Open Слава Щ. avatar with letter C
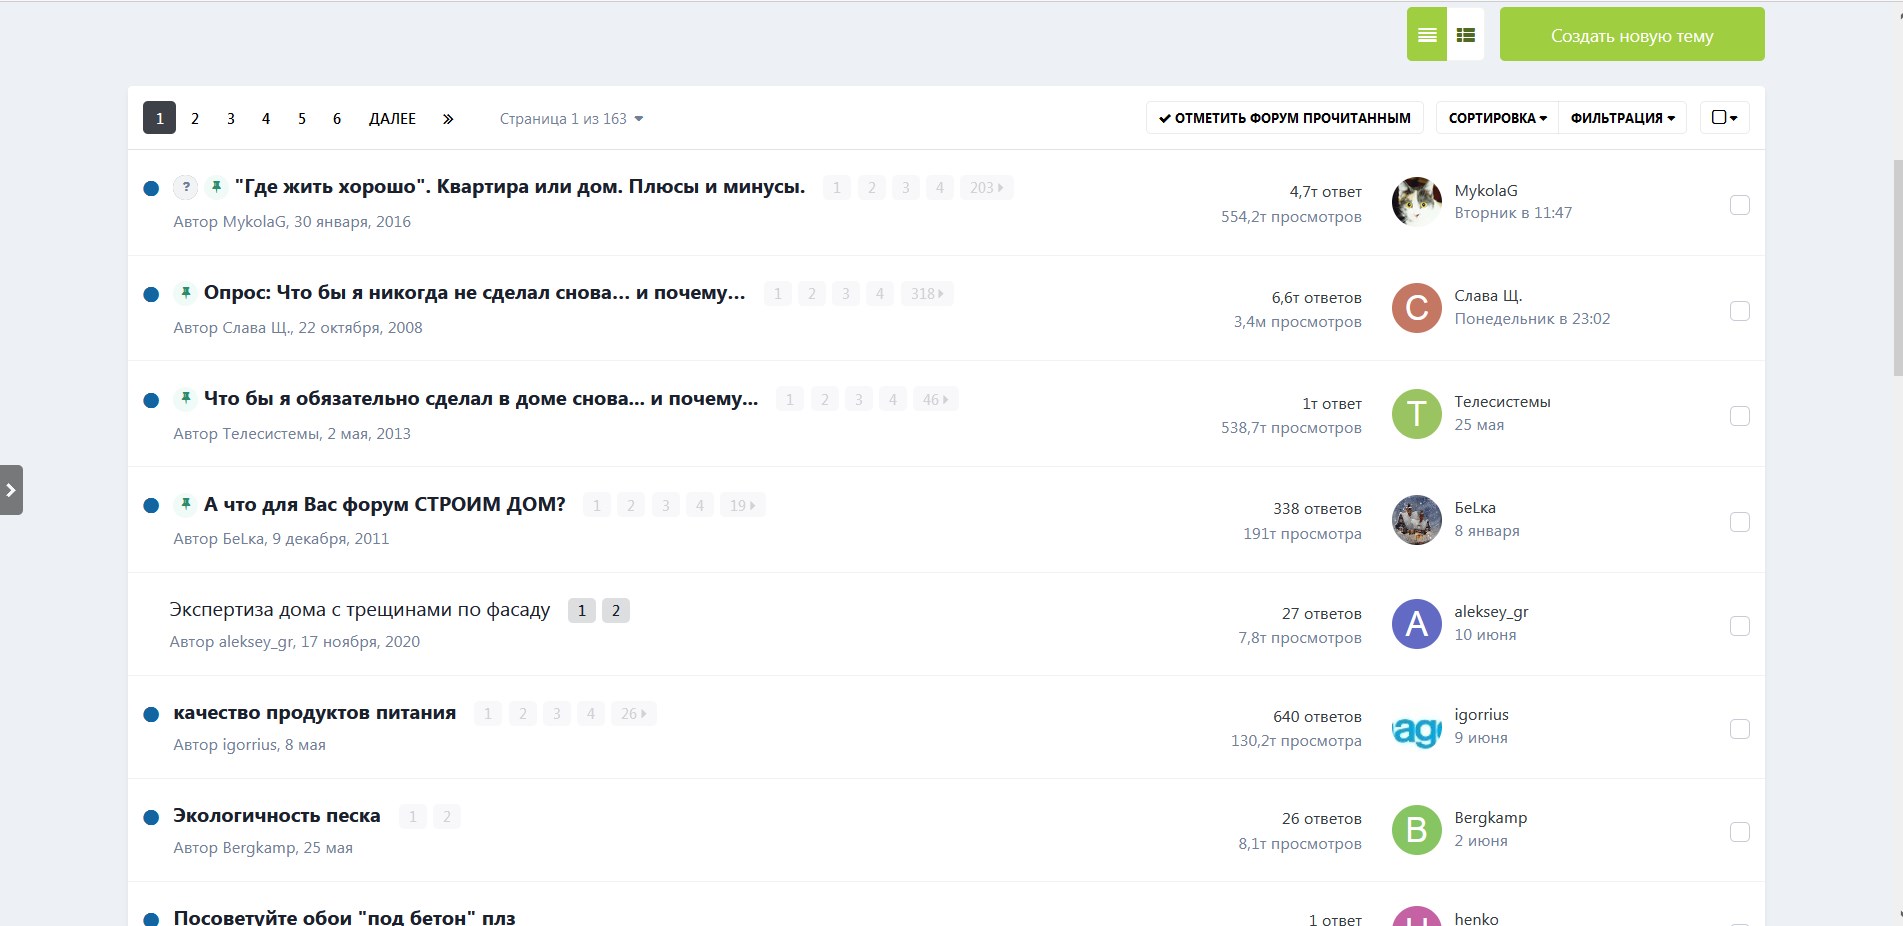Screen dimensions: 1903x926 (1417, 308)
